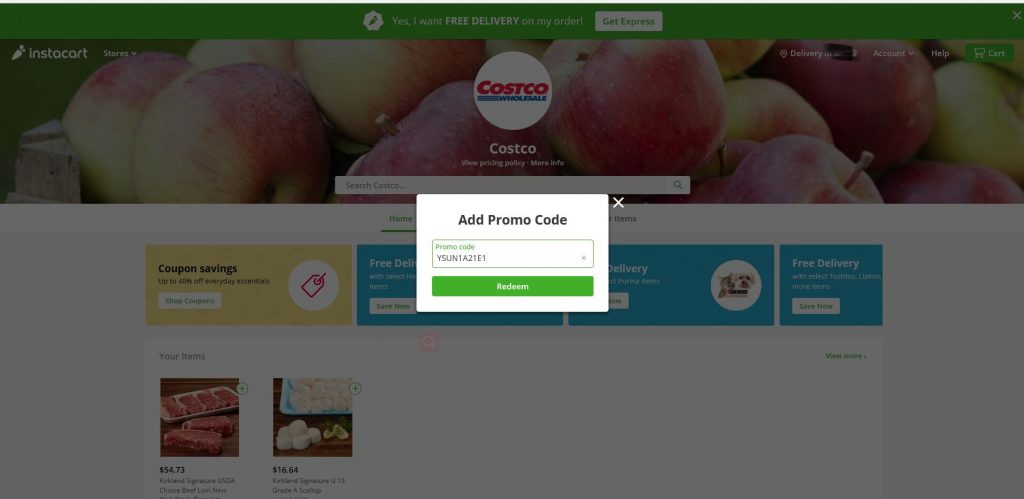Close the Add Promo Code dialog
1024x499 pixels.
618,202
